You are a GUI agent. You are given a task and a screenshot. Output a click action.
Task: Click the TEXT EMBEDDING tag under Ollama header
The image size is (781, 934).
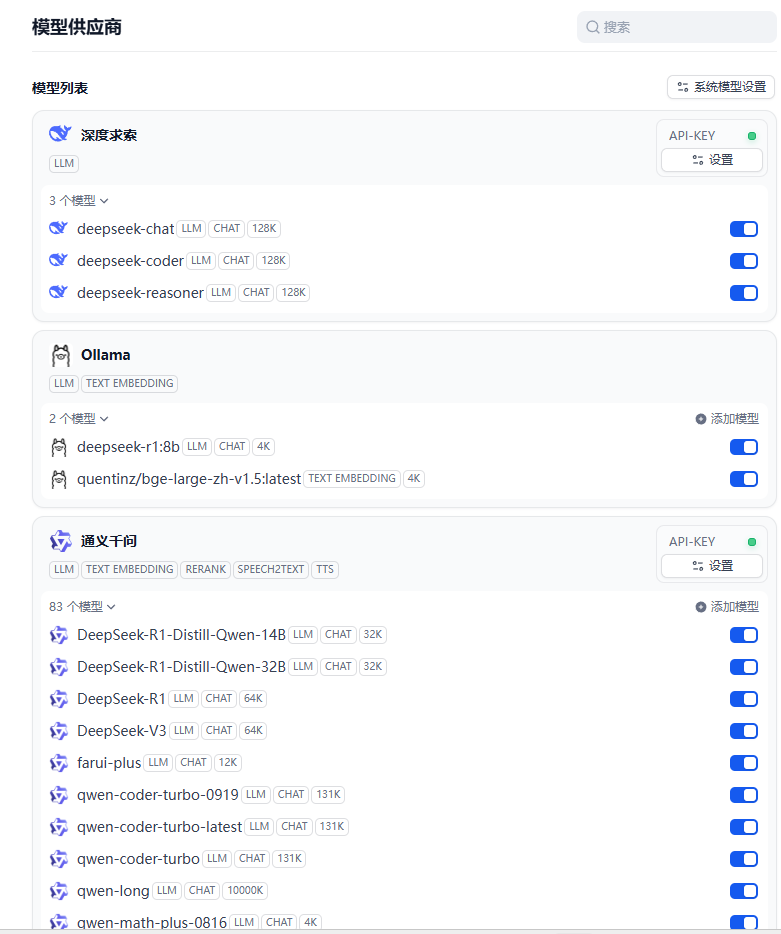[x=129, y=384]
